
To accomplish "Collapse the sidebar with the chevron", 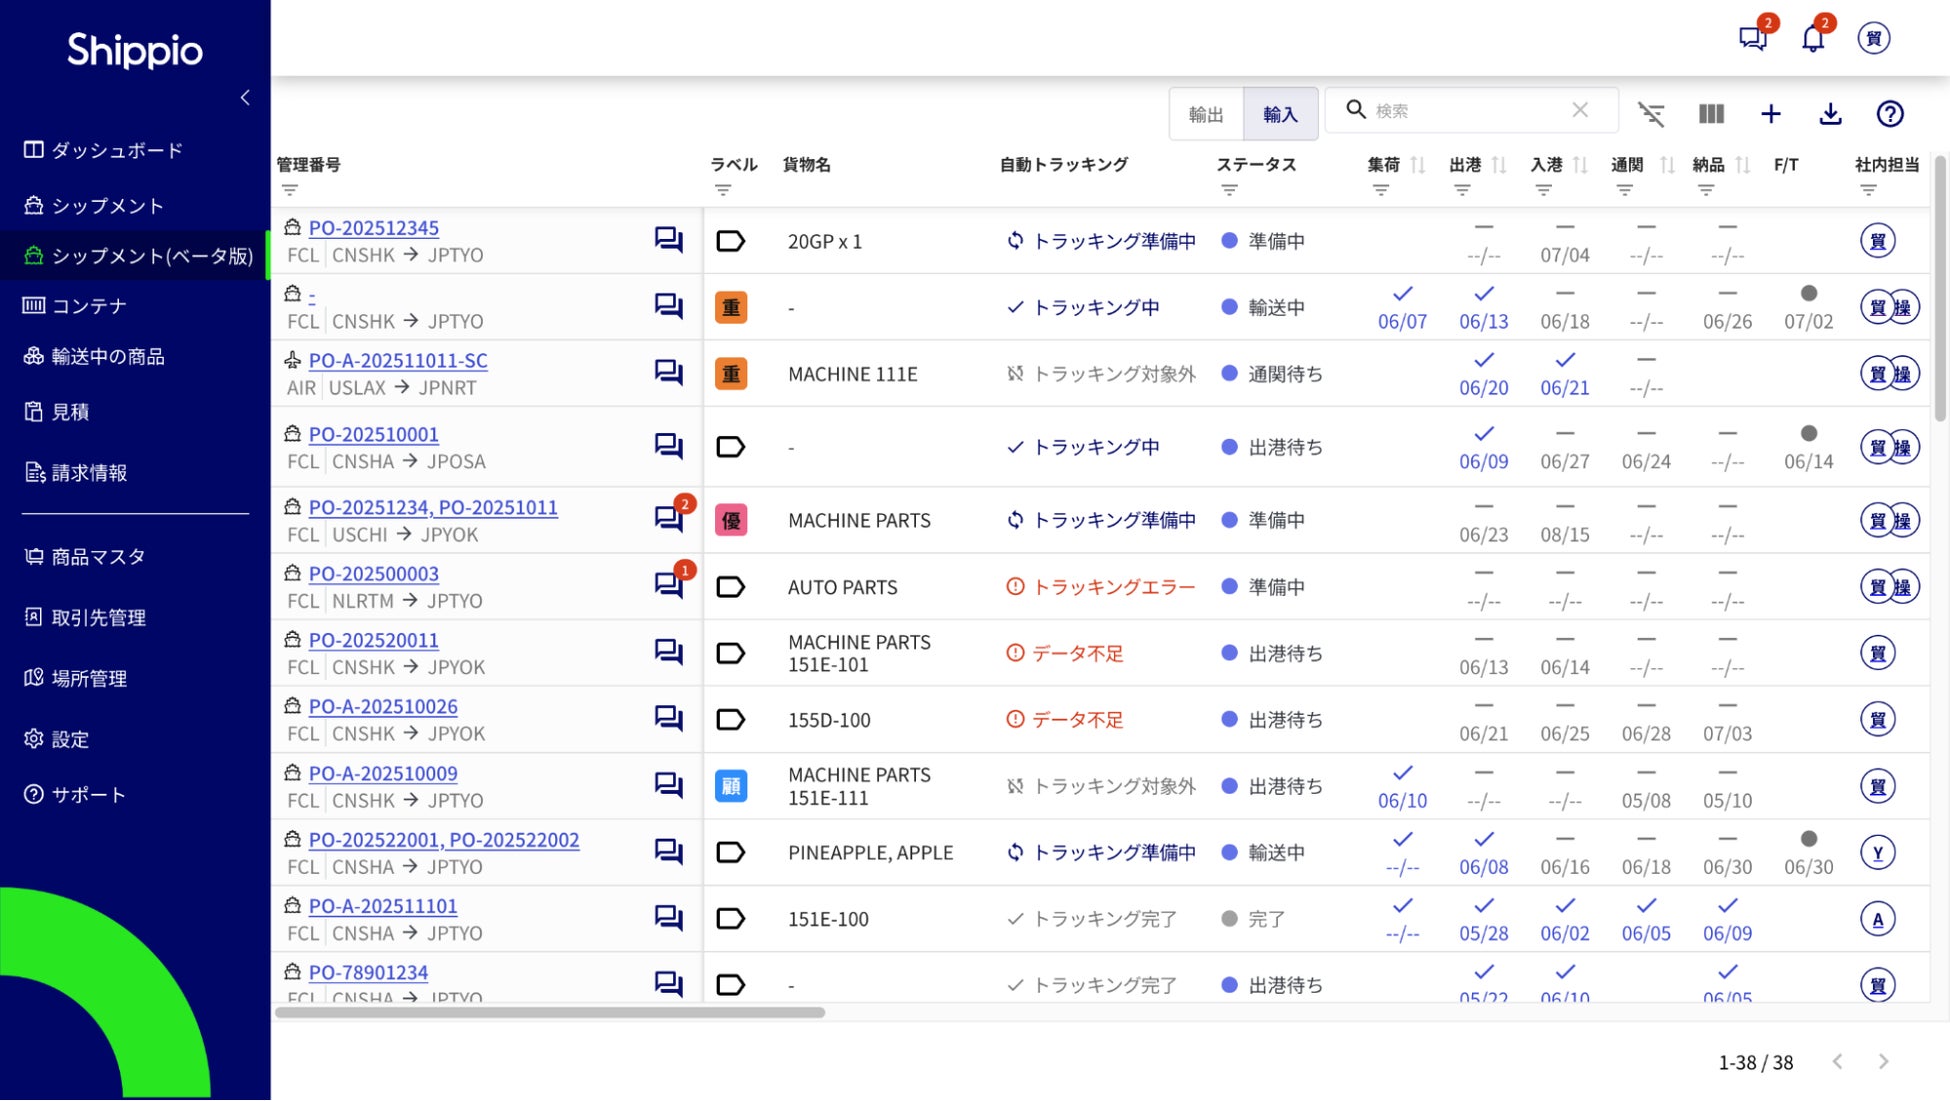I will 245,98.
